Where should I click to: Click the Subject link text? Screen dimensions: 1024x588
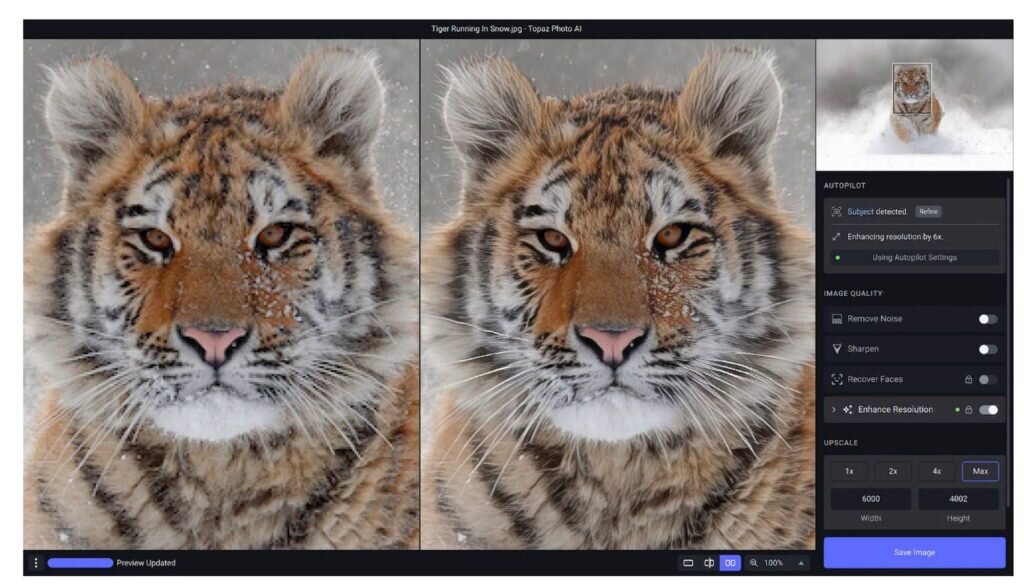pos(860,212)
